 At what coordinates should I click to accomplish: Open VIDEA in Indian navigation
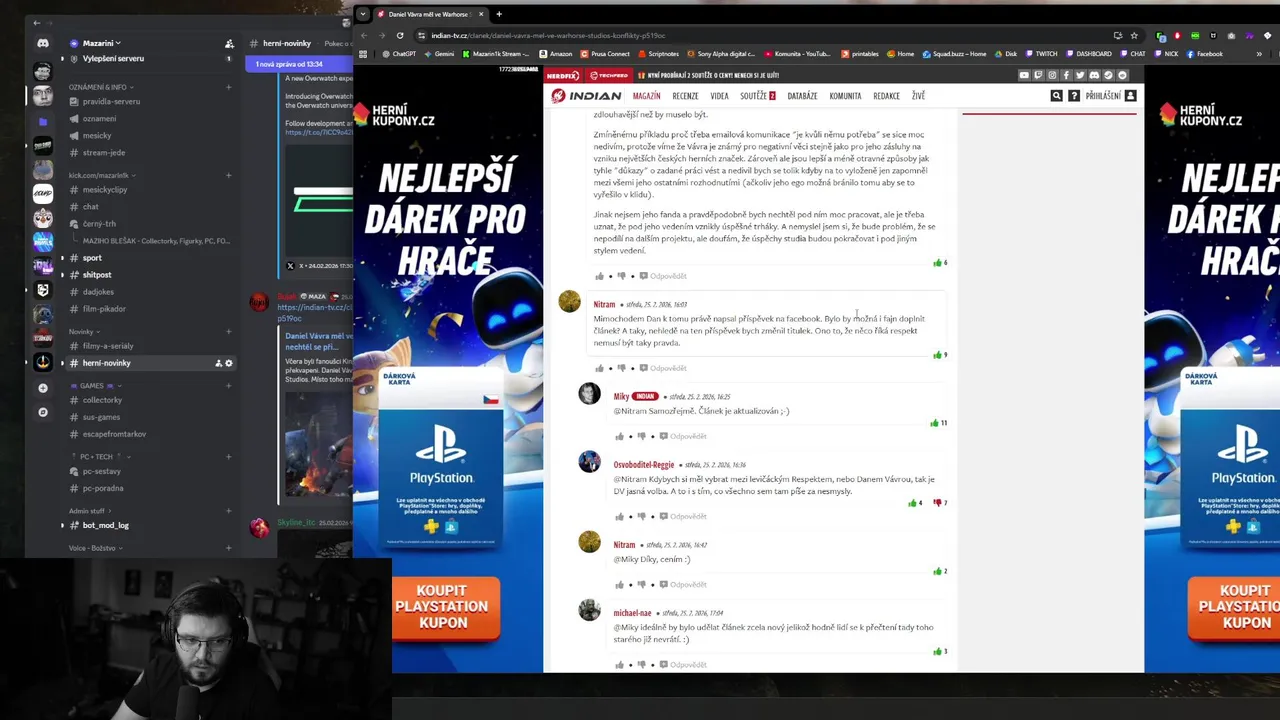(x=719, y=96)
